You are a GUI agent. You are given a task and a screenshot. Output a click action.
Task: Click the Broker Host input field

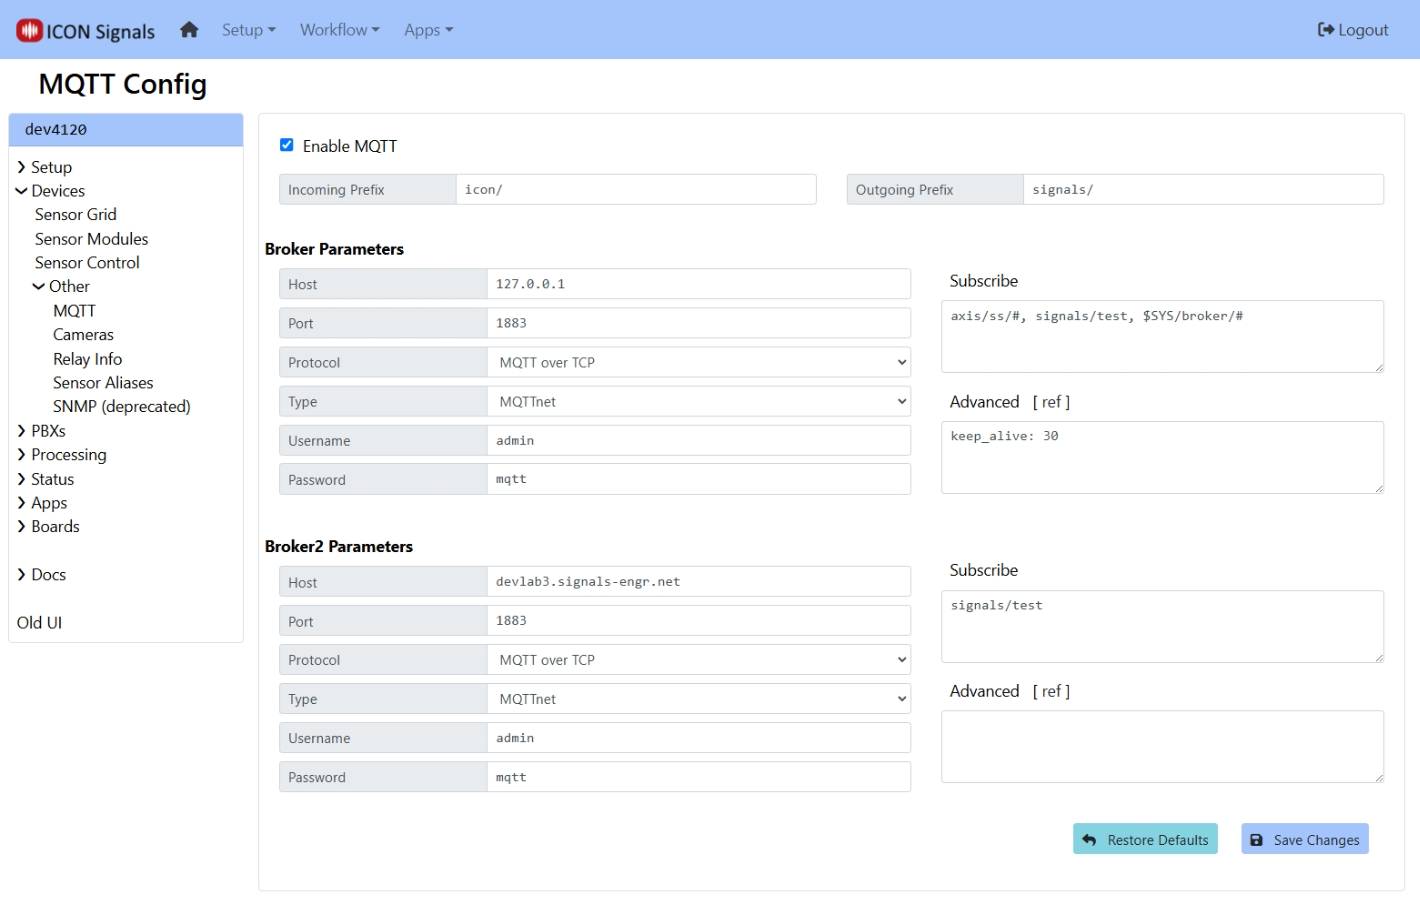tap(698, 284)
